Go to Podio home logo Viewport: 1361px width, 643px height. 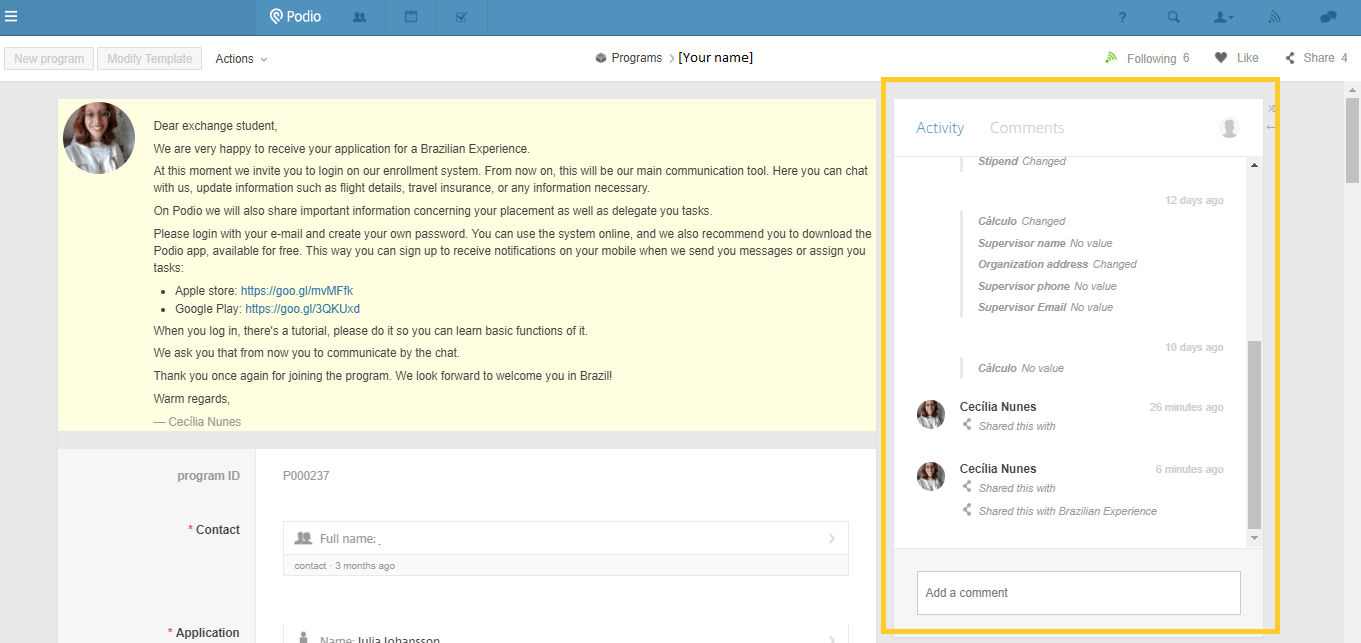coord(296,17)
